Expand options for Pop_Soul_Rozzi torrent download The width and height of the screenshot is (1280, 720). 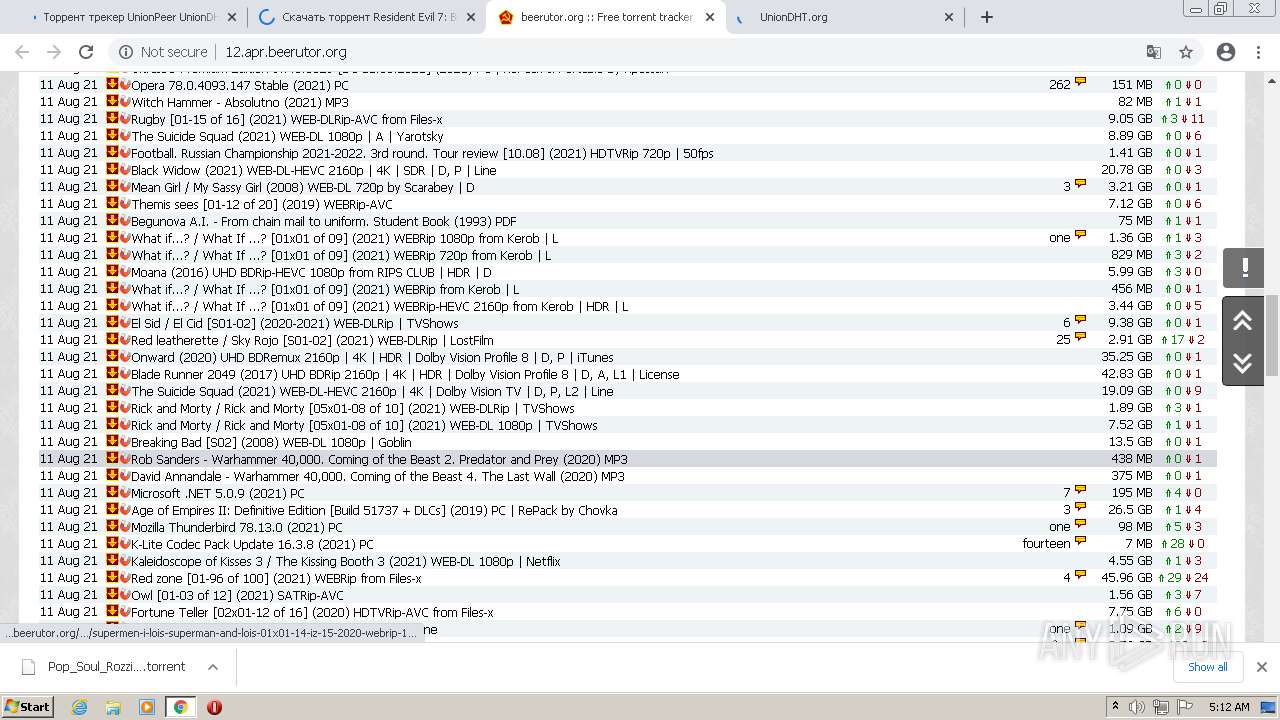tap(212, 667)
